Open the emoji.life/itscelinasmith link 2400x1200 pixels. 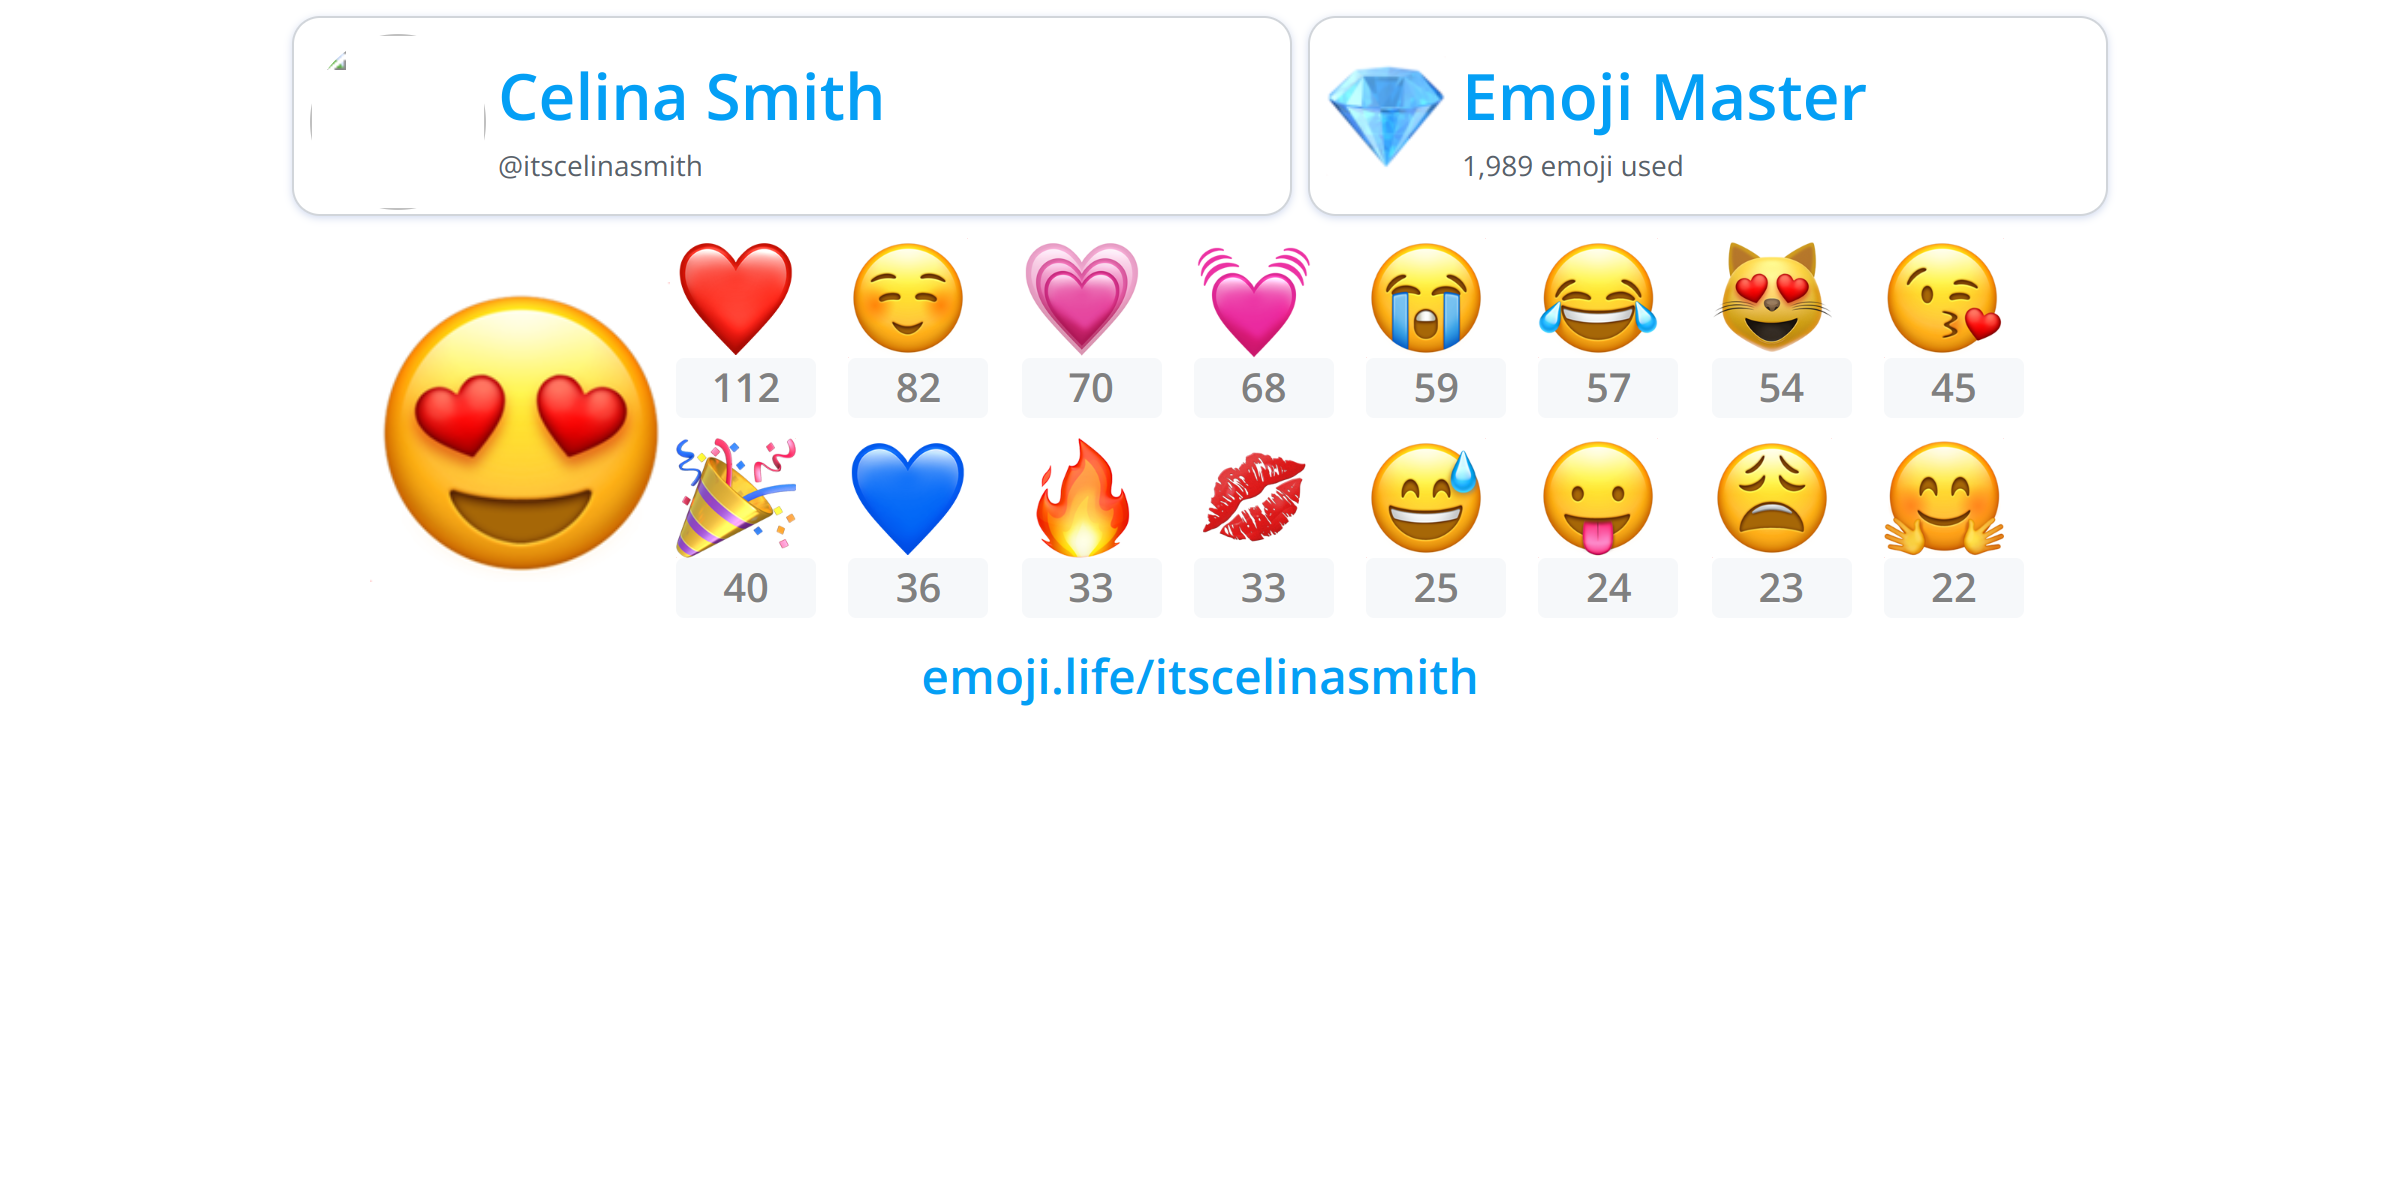[1199, 677]
